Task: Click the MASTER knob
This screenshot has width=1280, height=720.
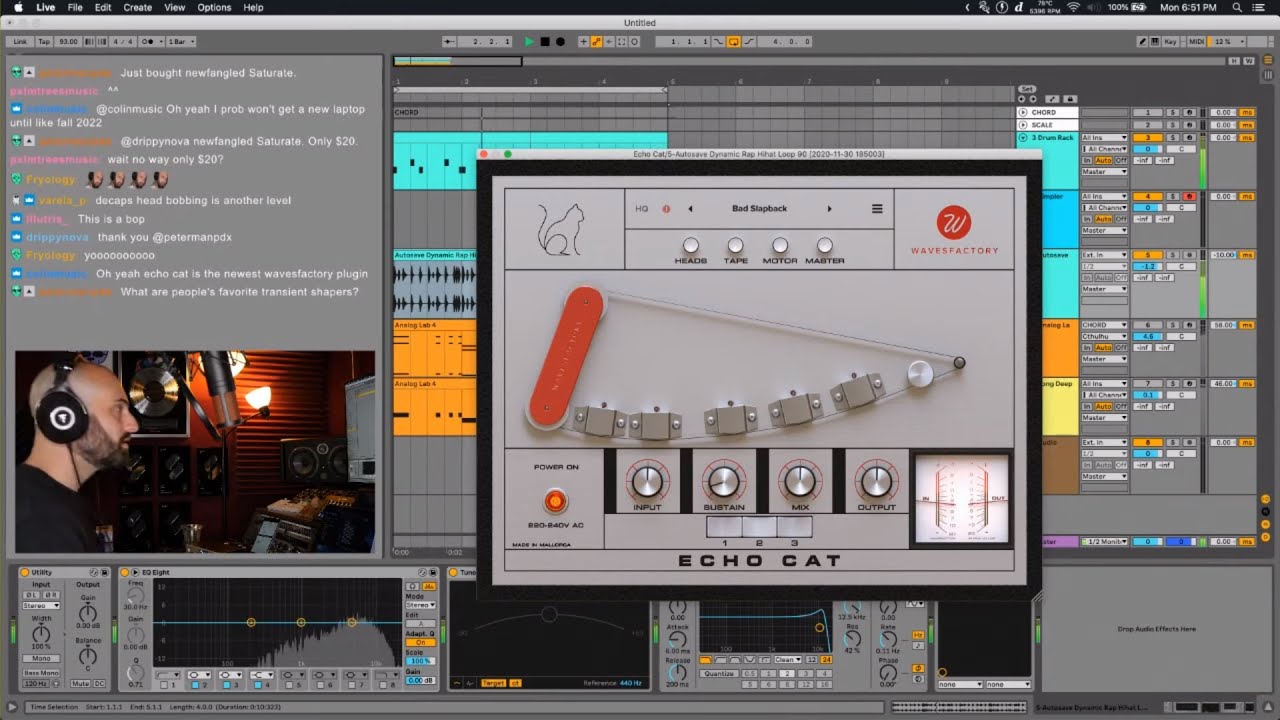Action: (825, 245)
